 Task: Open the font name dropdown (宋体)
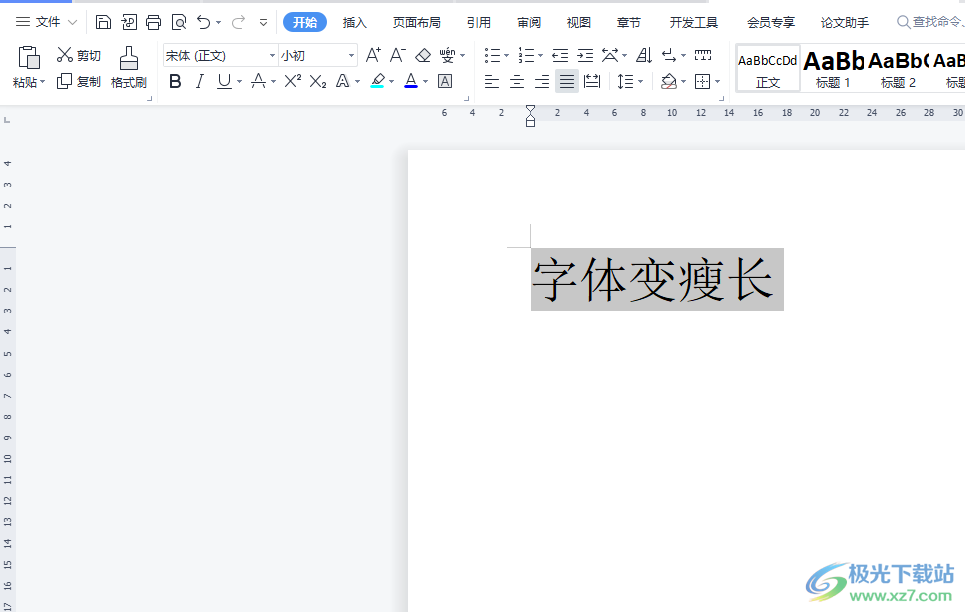pyautogui.click(x=272, y=55)
